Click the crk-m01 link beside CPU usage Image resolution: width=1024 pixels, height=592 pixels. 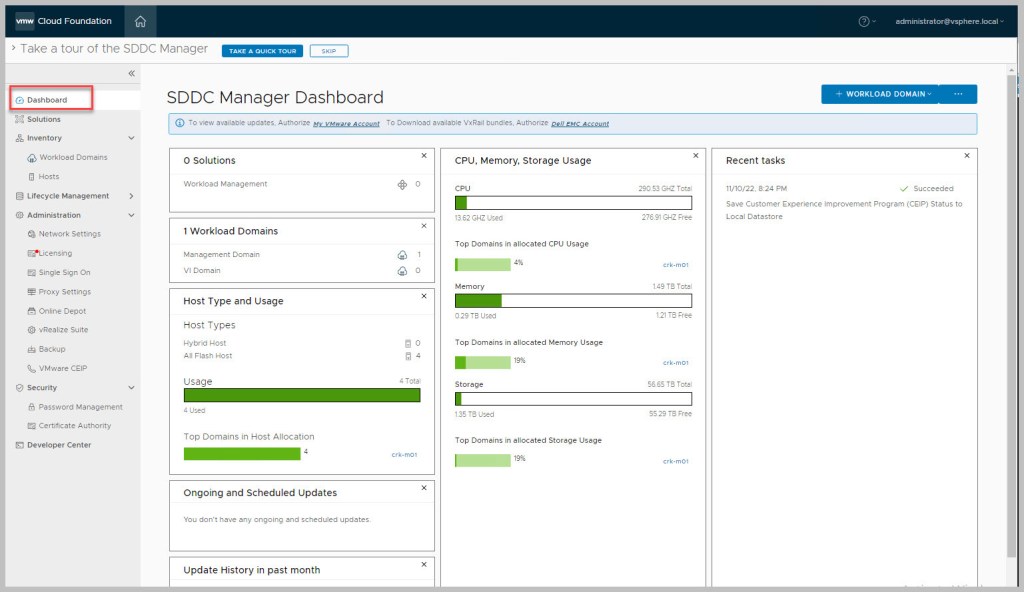[676, 265]
